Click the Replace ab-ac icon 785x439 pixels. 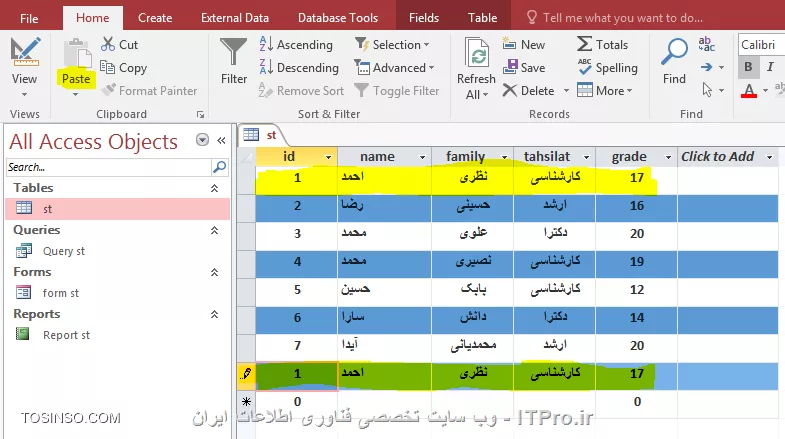tap(706, 44)
